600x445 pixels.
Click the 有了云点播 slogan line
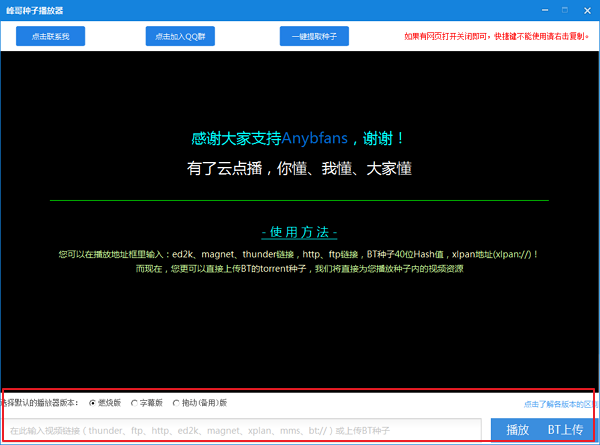pos(299,169)
